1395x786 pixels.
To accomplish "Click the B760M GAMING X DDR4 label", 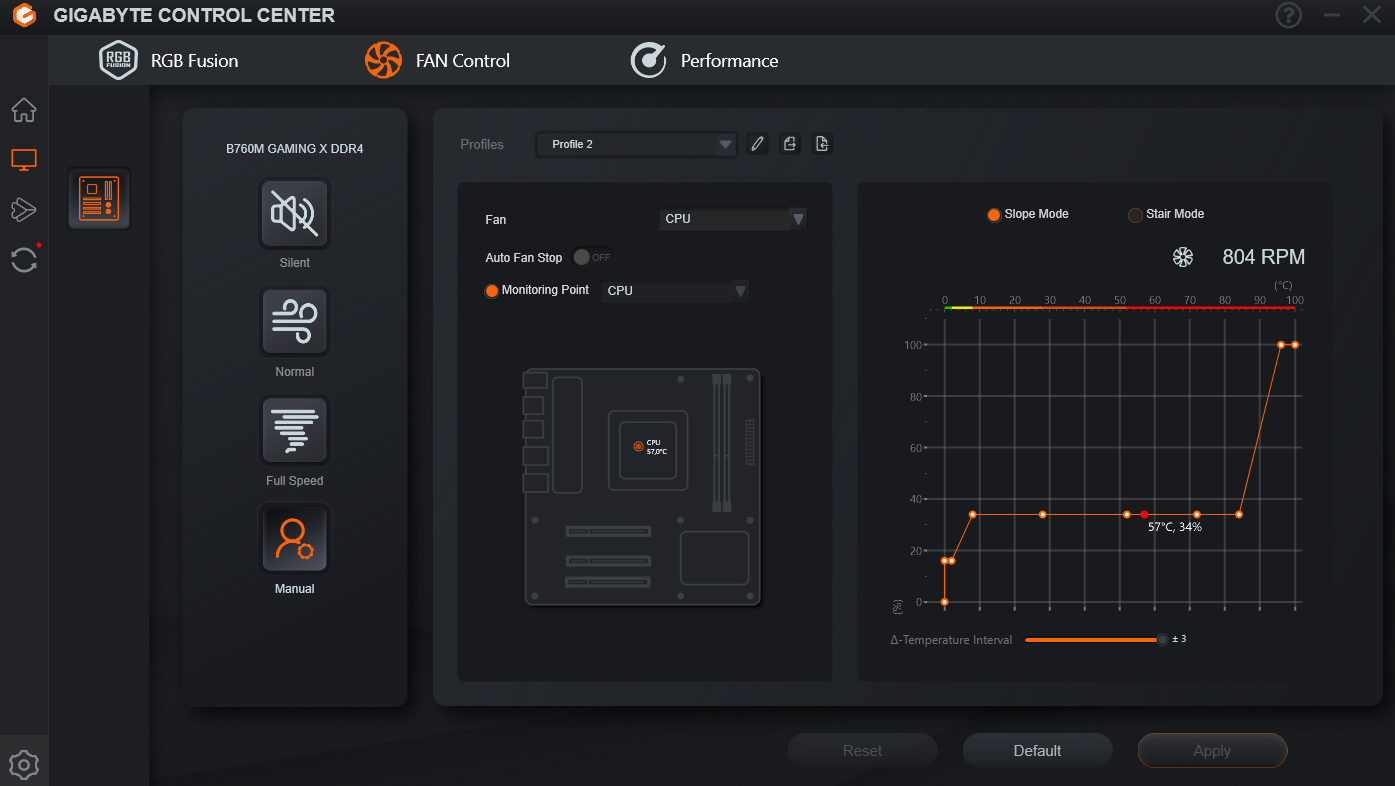I will pyautogui.click(x=295, y=149).
